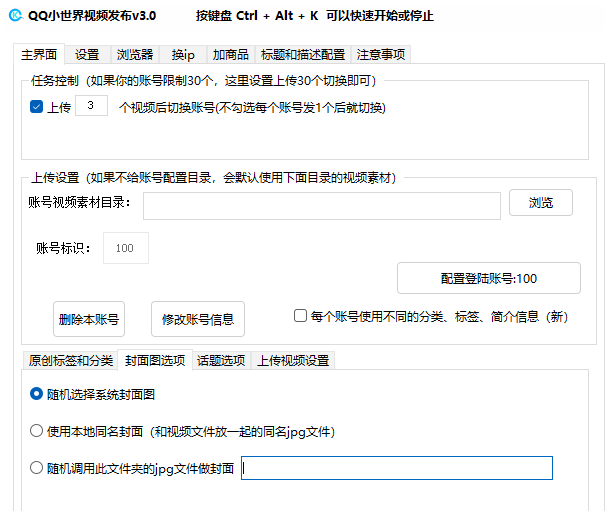The height and width of the screenshot is (511, 606).
Task: Select 随机选择系统封面图 radio option
Action: tap(37, 394)
